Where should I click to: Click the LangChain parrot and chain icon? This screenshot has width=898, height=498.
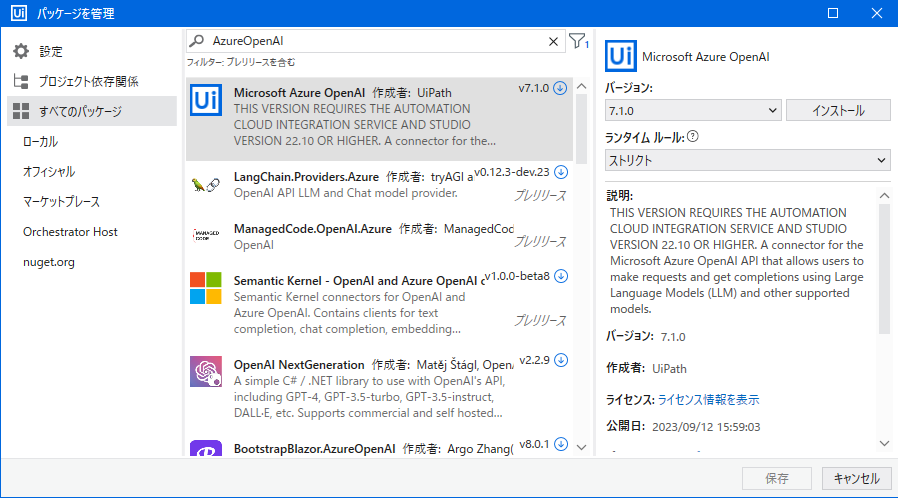[x=206, y=185]
